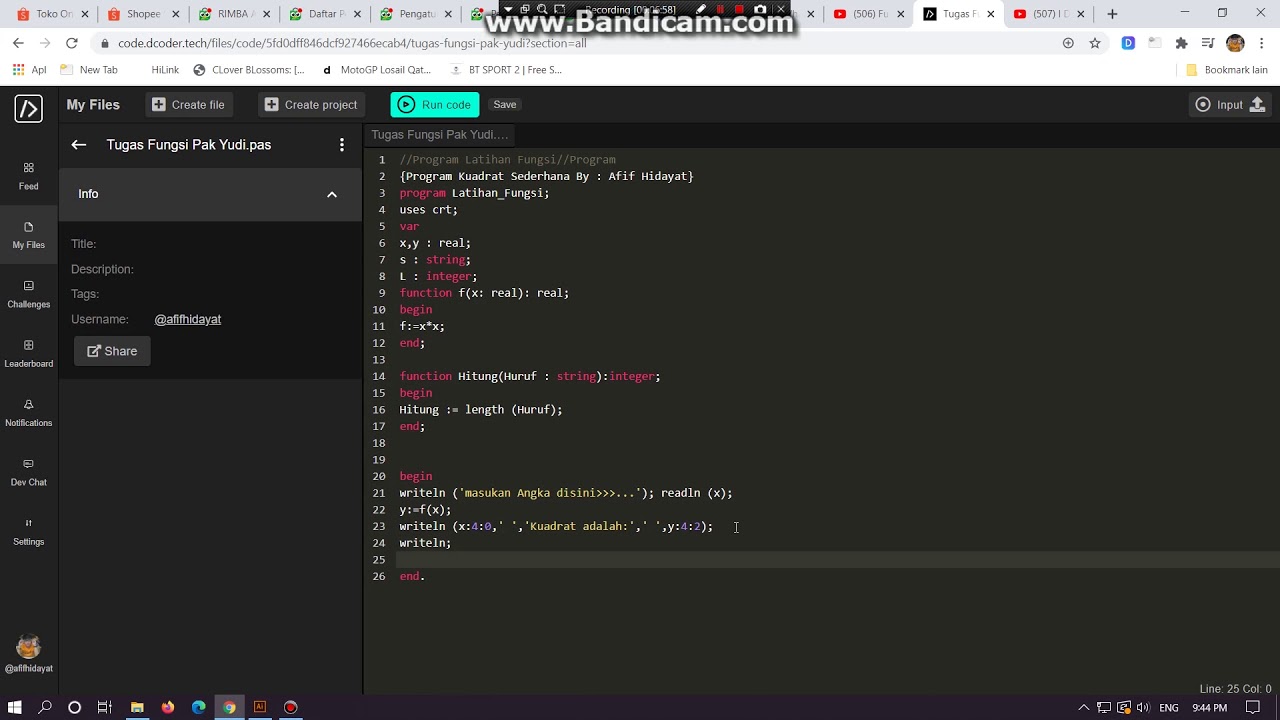
Task: Open a new browser tab
Action: (x=1112, y=14)
